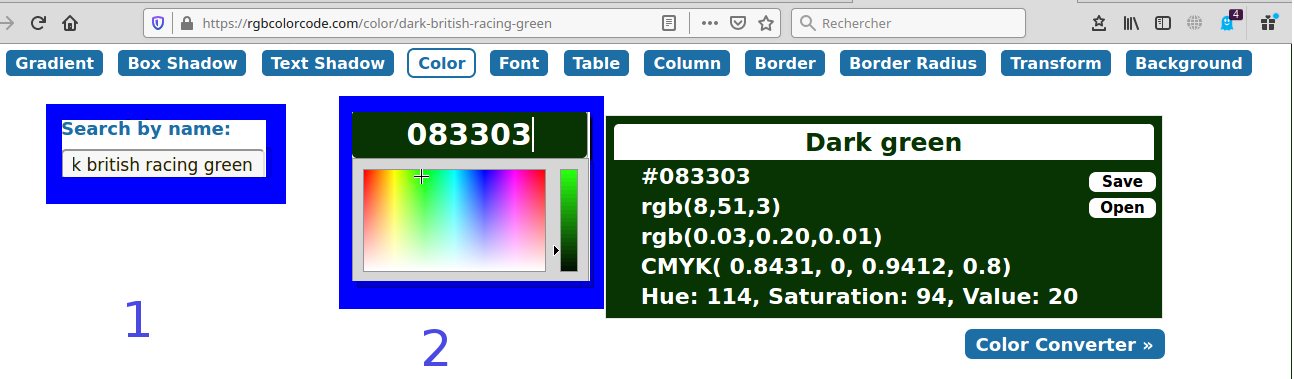Click the hex code field showing 083303
Screen dimensions: 1294x379
pos(469,134)
